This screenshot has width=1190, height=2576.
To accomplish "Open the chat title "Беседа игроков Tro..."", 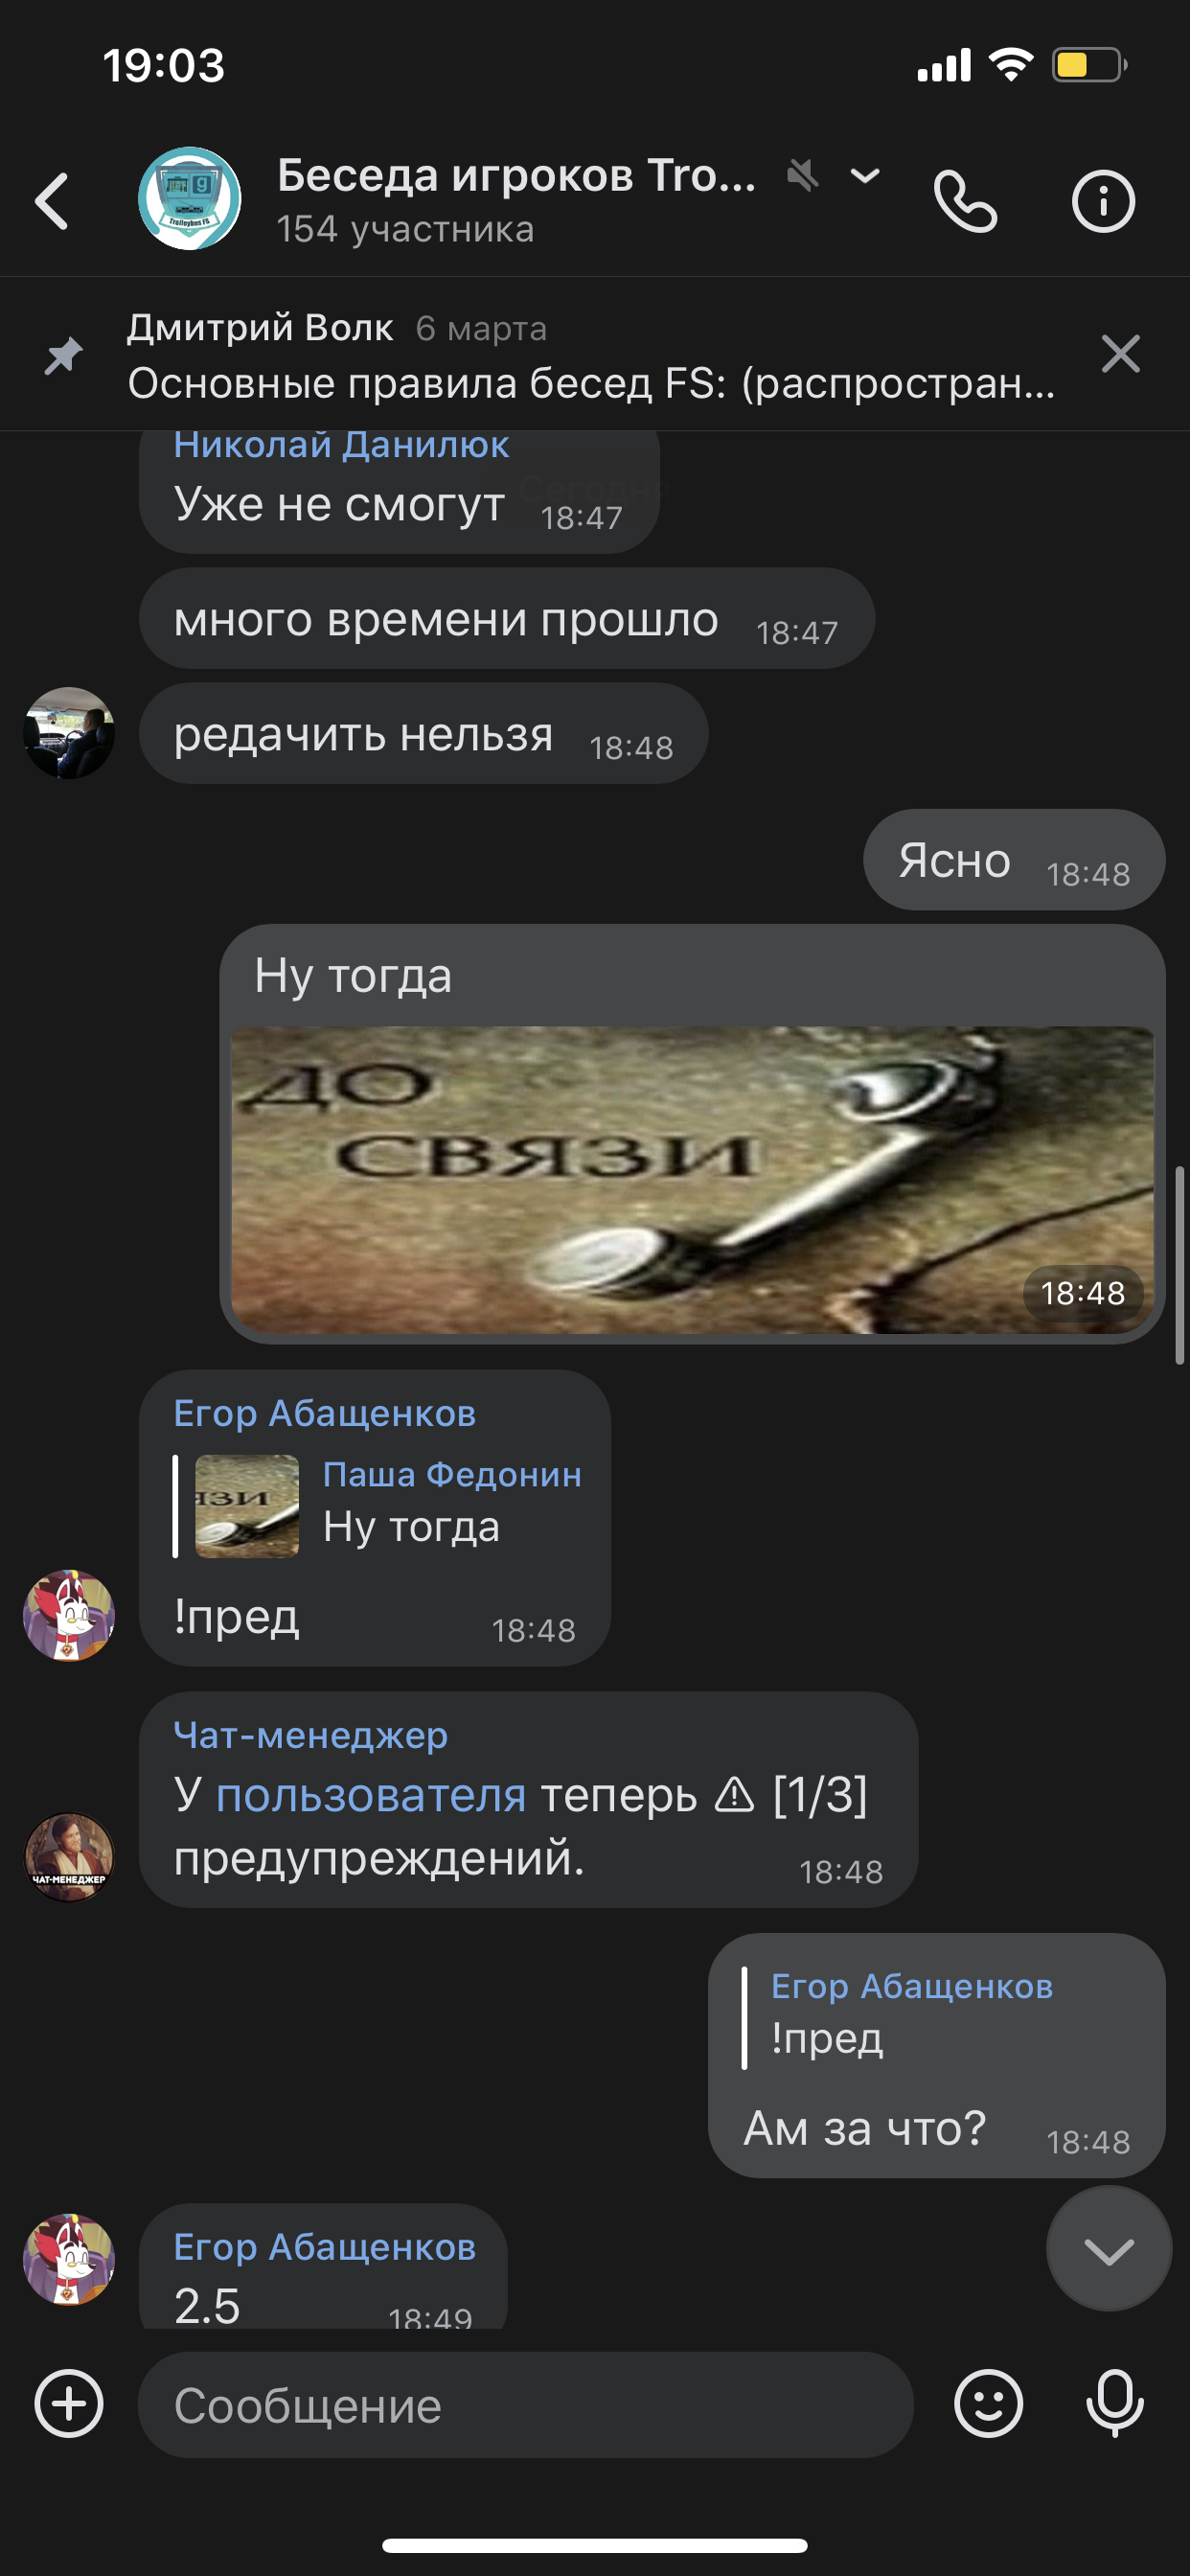I will point(516,175).
